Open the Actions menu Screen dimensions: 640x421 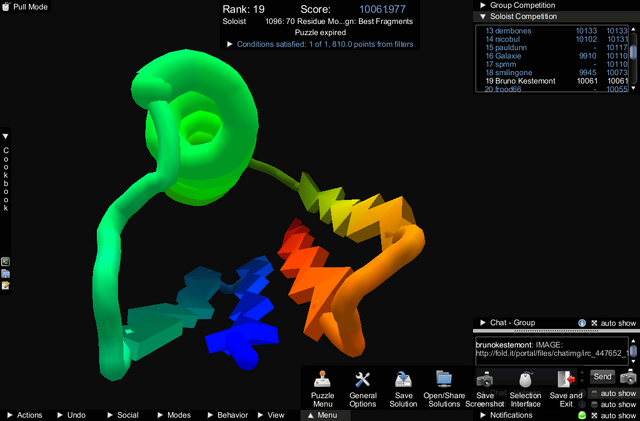[25, 415]
